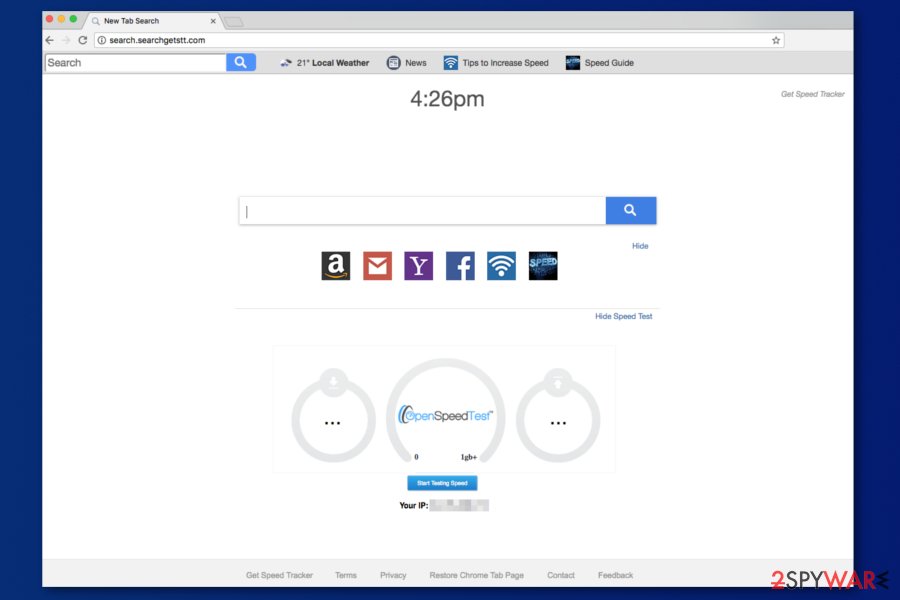Open Get Speed Tracker footer link
Viewport: 900px width, 600px height.
click(280, 575)
